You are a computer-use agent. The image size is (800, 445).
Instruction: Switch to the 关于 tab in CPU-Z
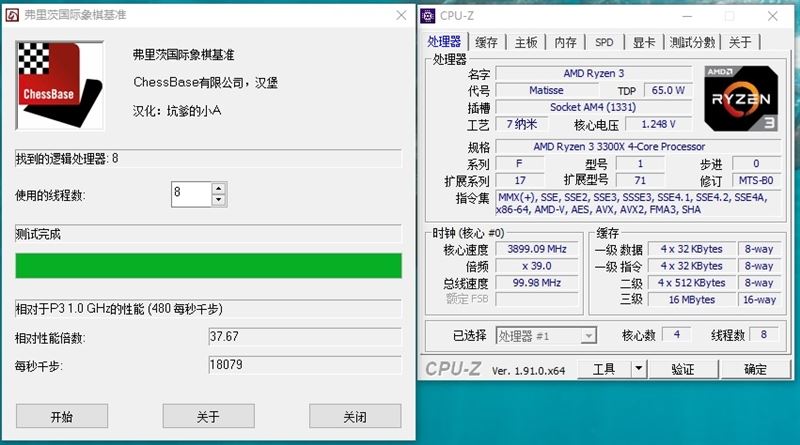click(740, 42)
